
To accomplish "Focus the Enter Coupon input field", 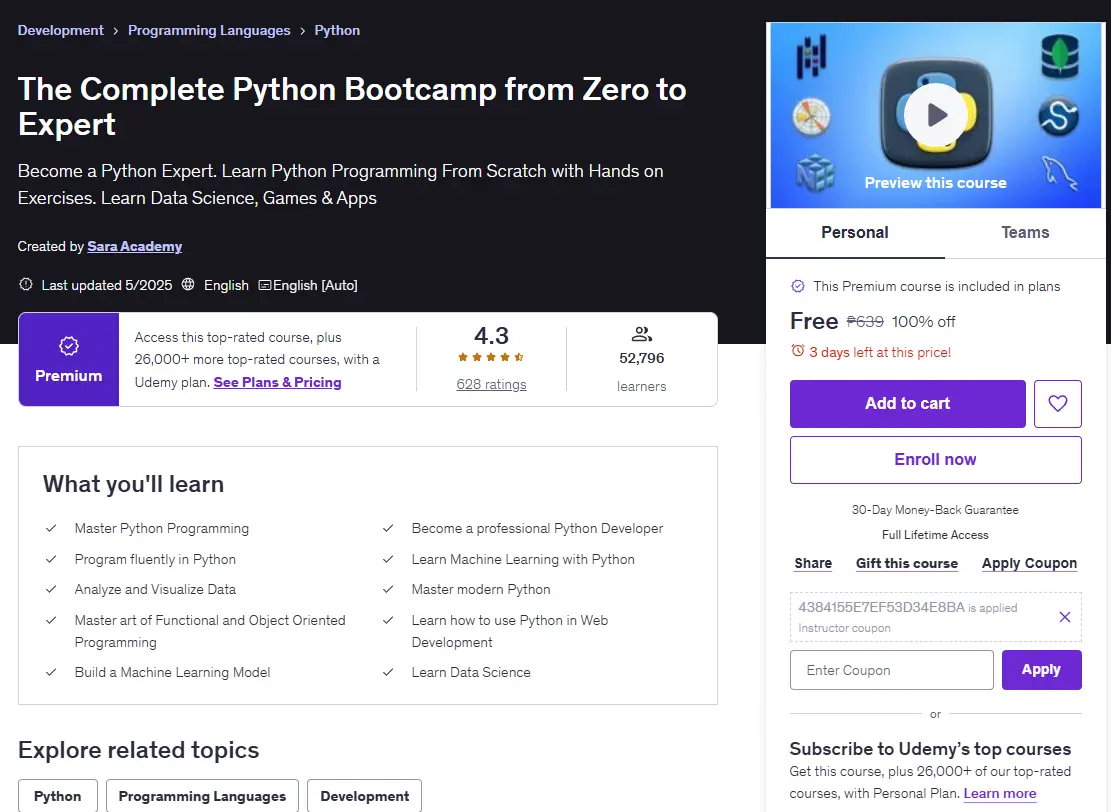I will click(891, 670).
